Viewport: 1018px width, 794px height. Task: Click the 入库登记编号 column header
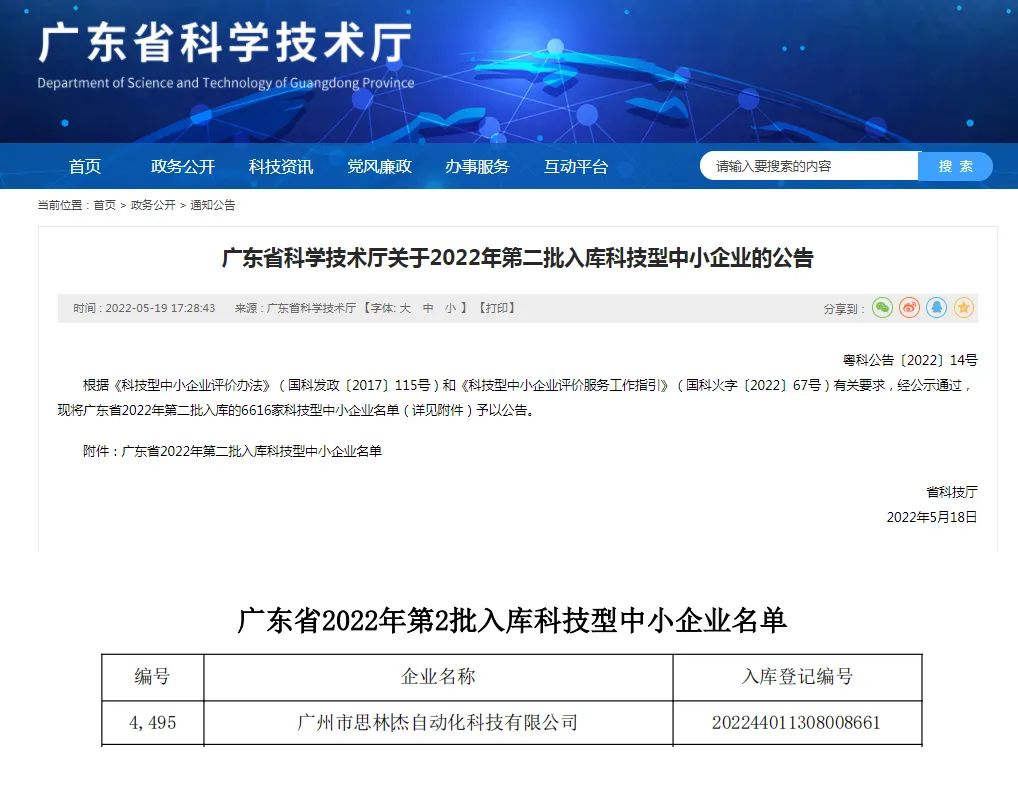click(797, 676)
